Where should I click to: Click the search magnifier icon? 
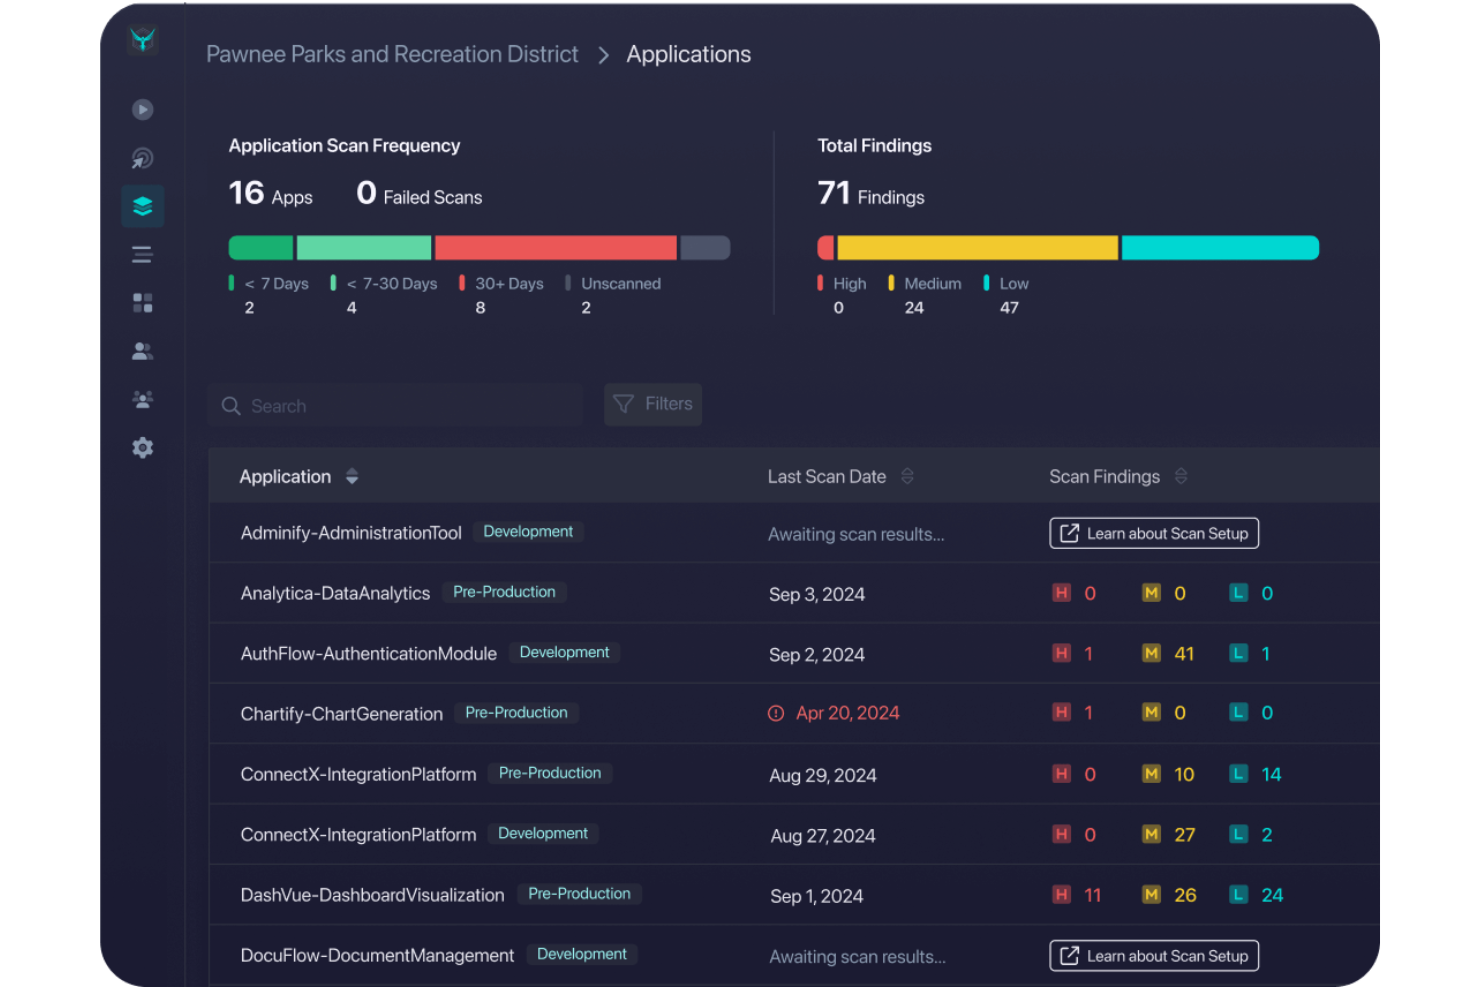(231, 405)
